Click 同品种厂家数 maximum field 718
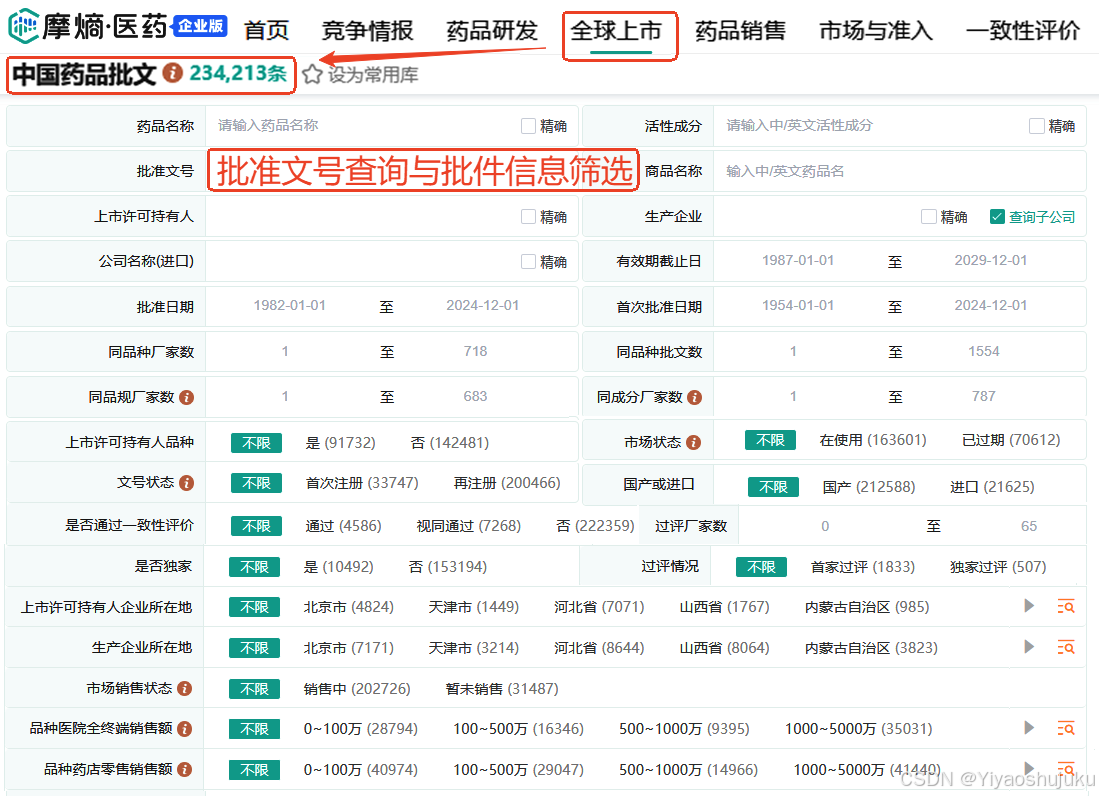 tap(475, 351)
